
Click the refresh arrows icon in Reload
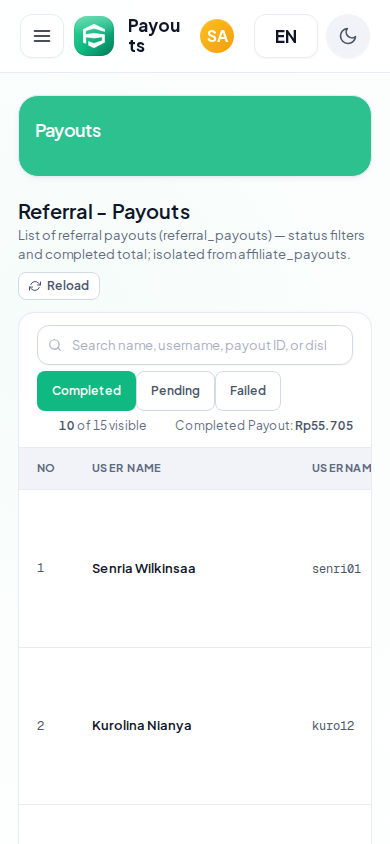coord(35,286)
